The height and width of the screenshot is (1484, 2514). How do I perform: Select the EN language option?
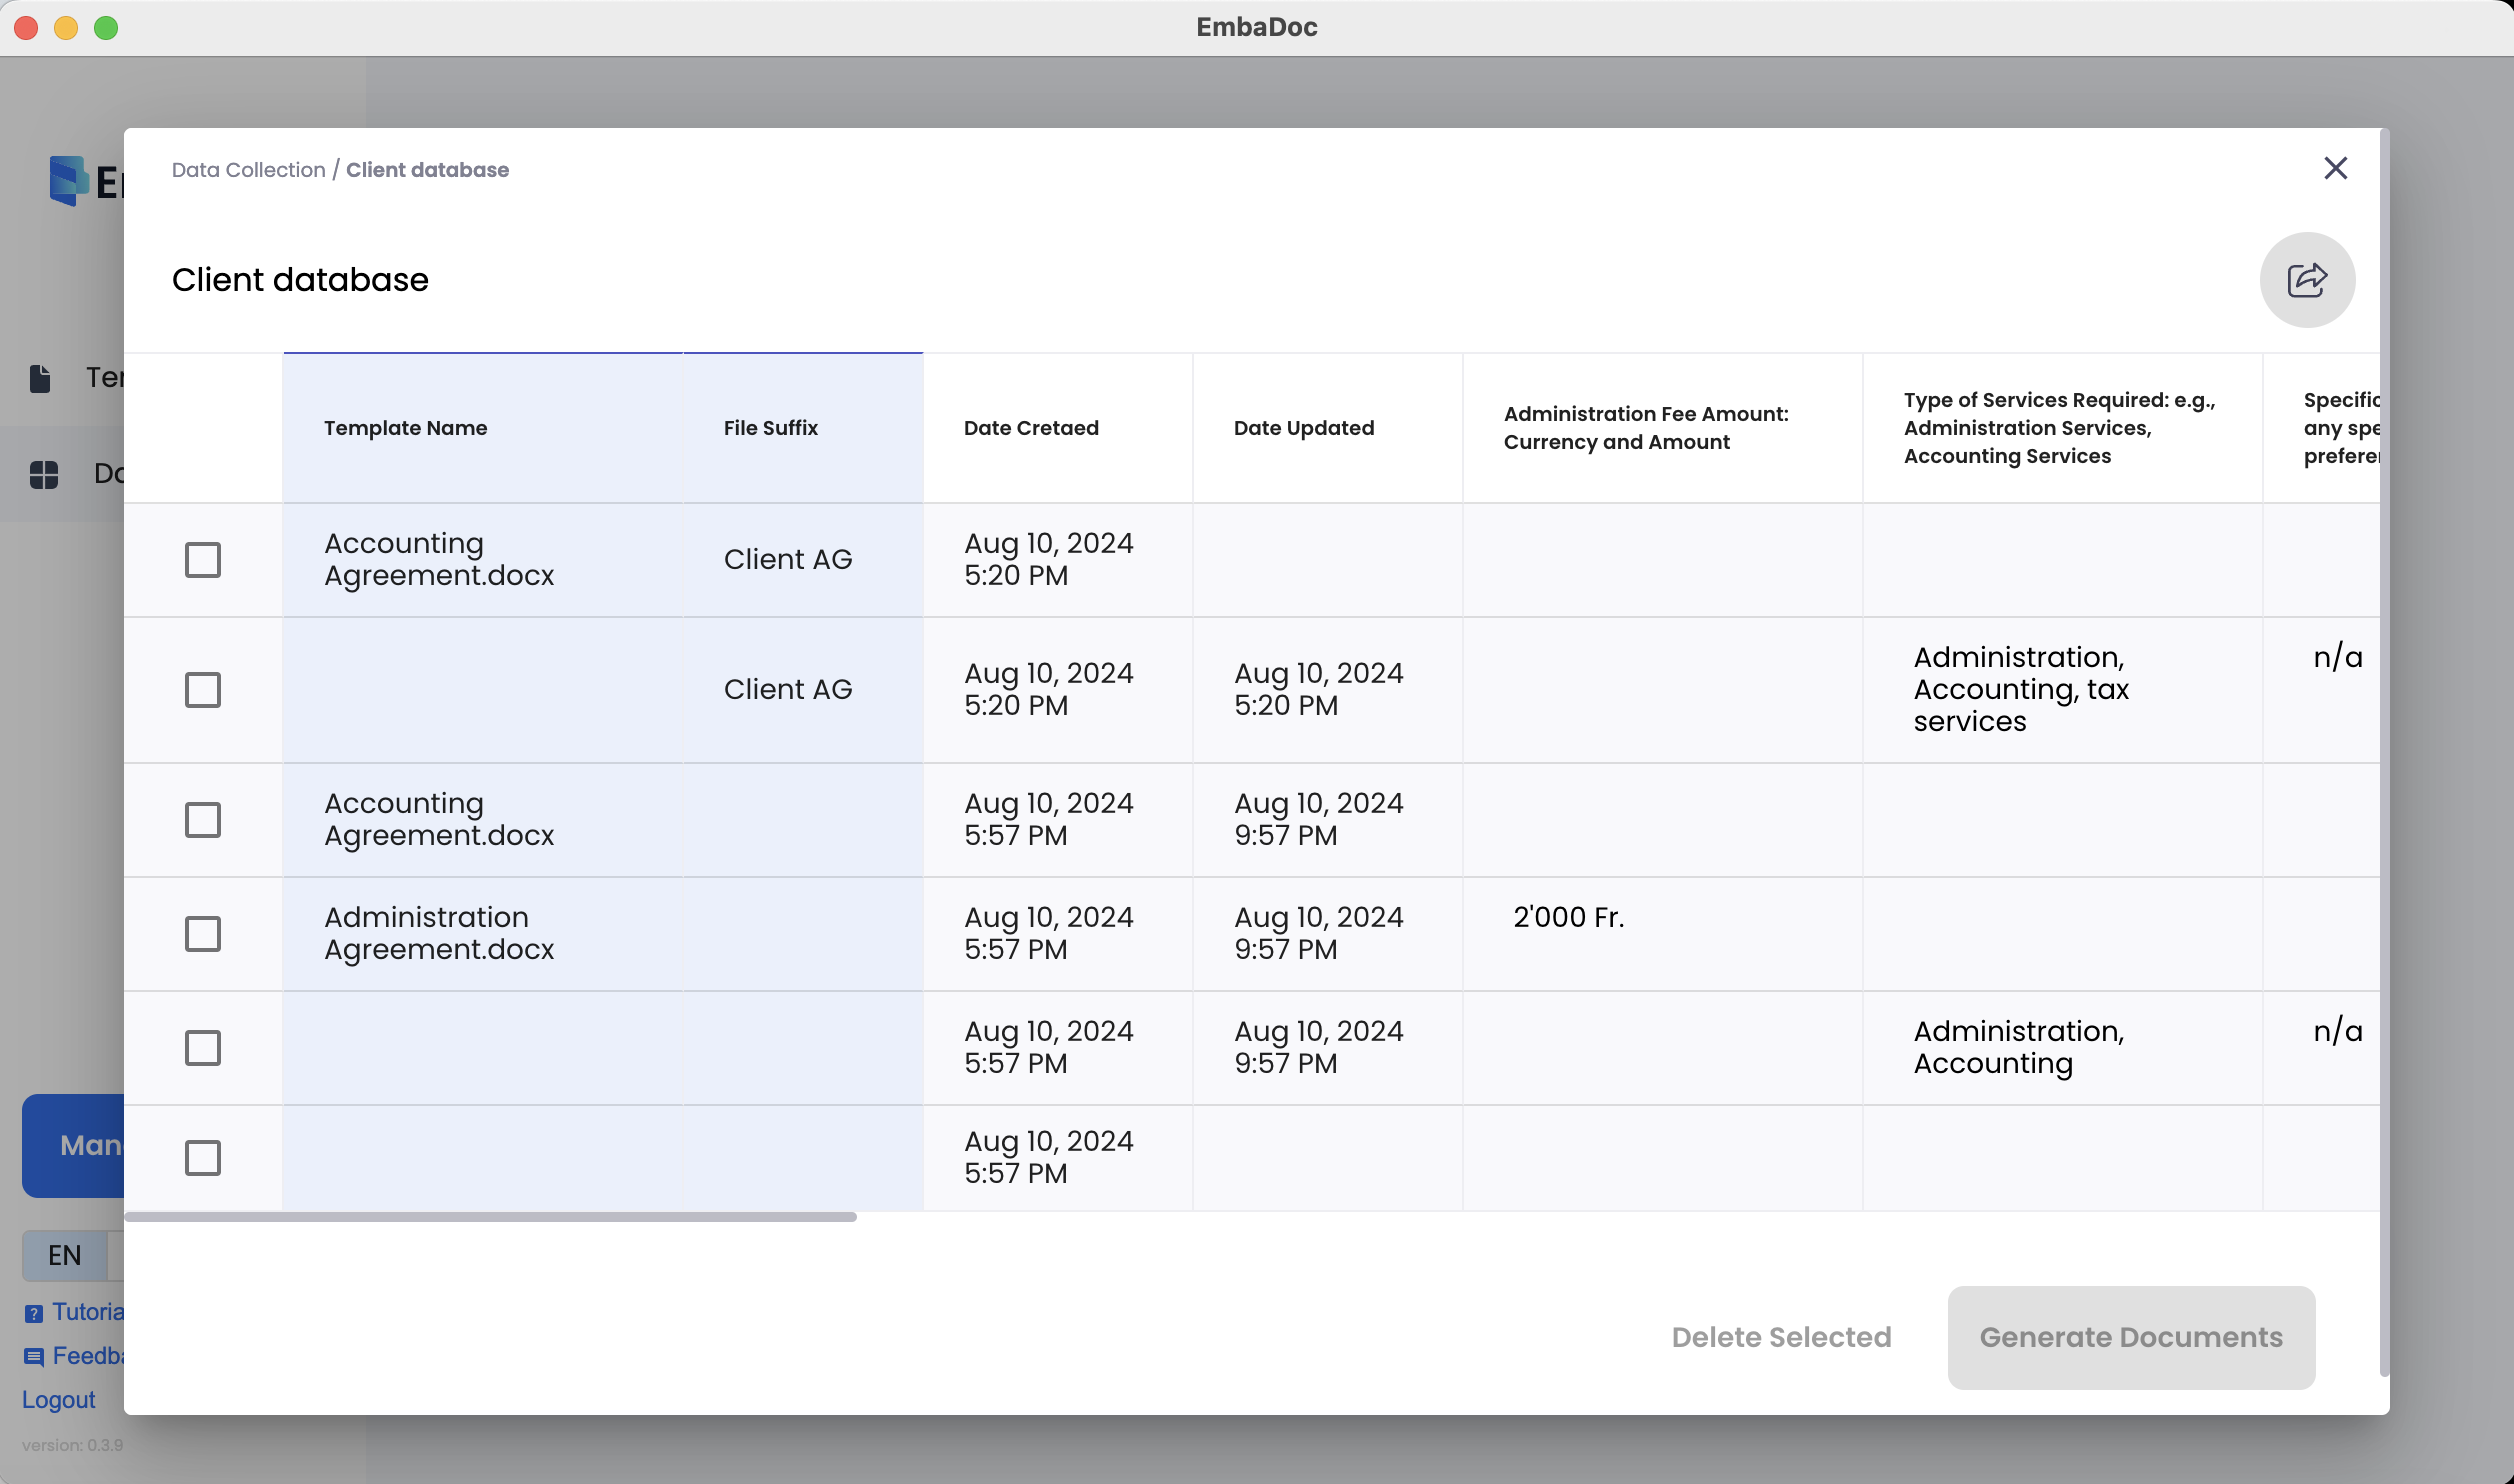tap(65, 1255)
